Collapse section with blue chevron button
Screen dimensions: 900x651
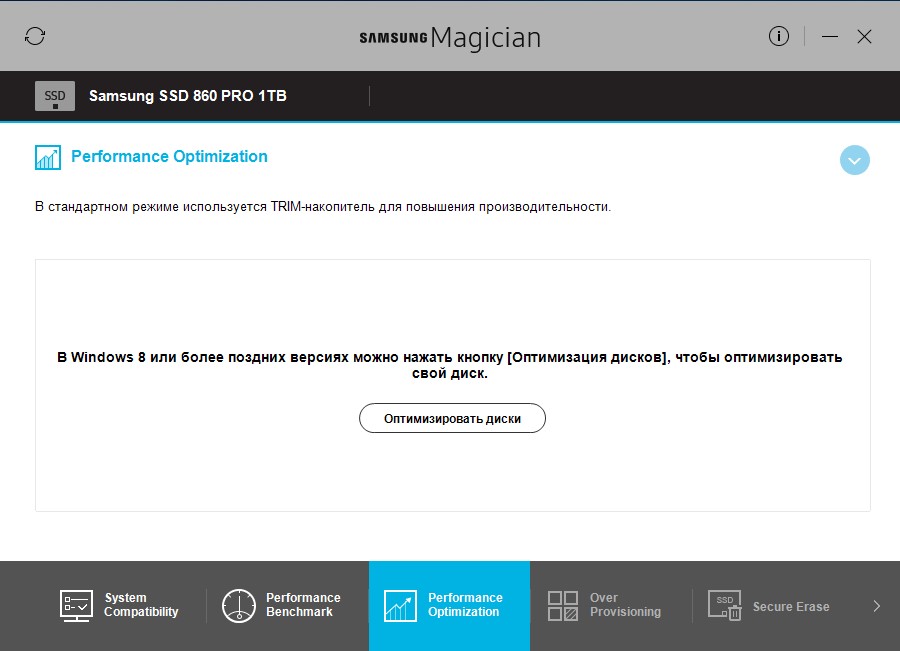pos(854,160)
